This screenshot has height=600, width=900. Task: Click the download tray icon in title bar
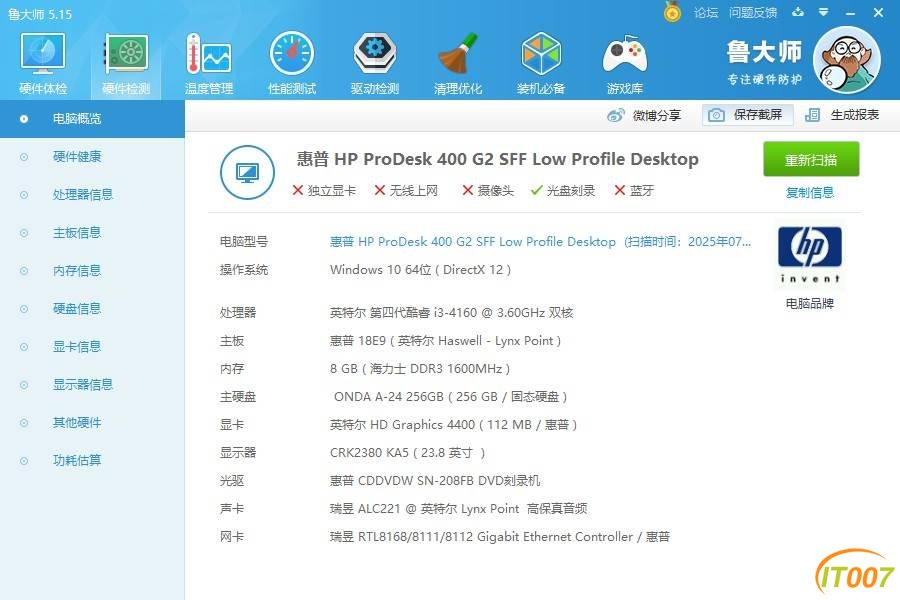coord(798,12)
